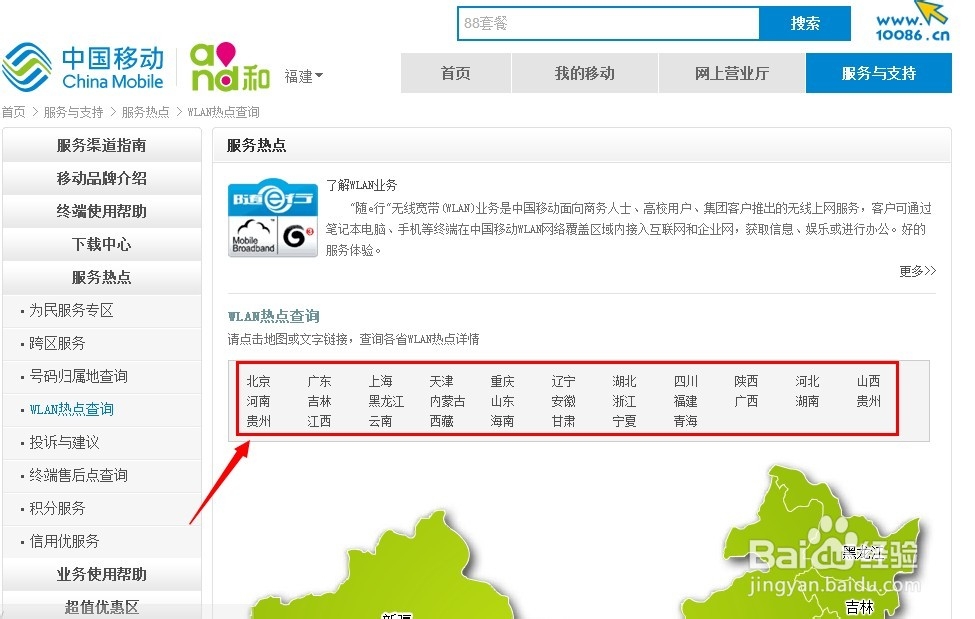Switch to the 我的移动 tab
Image resolution: width=975 pixels, height=619 pixels.
(585, 73)
